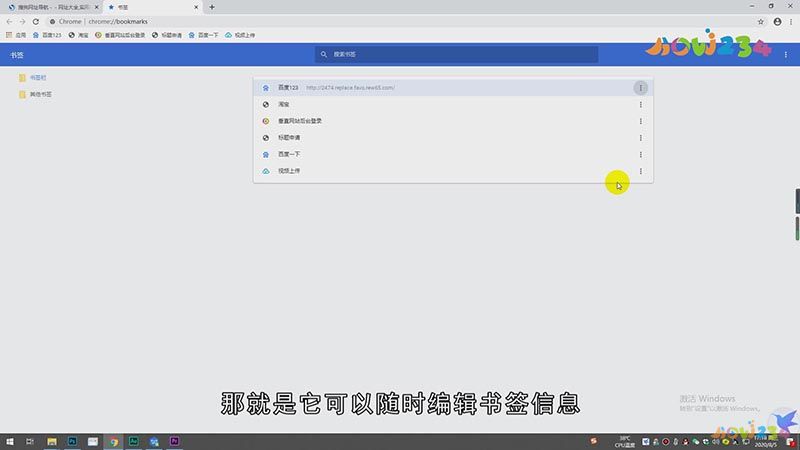Select the 视频上传 bookmark in the list

pyautogui.click(x=453, y=171)
